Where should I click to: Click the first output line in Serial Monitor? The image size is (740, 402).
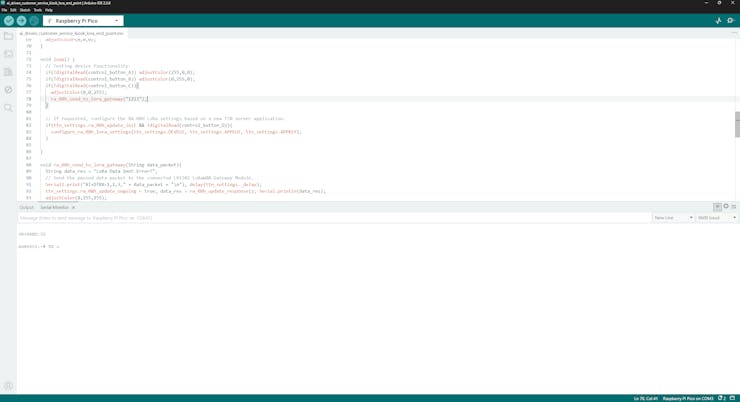tap(32, 234)
